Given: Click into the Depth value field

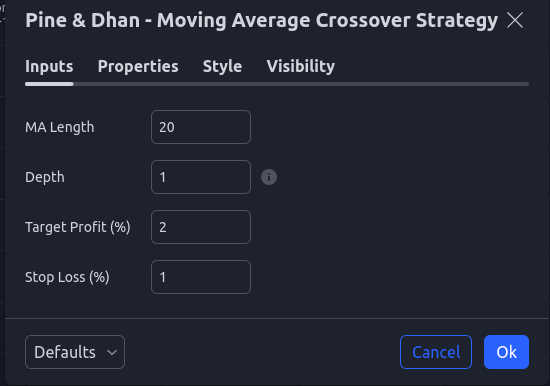Looking at the screenshot, I should (201, 177).
